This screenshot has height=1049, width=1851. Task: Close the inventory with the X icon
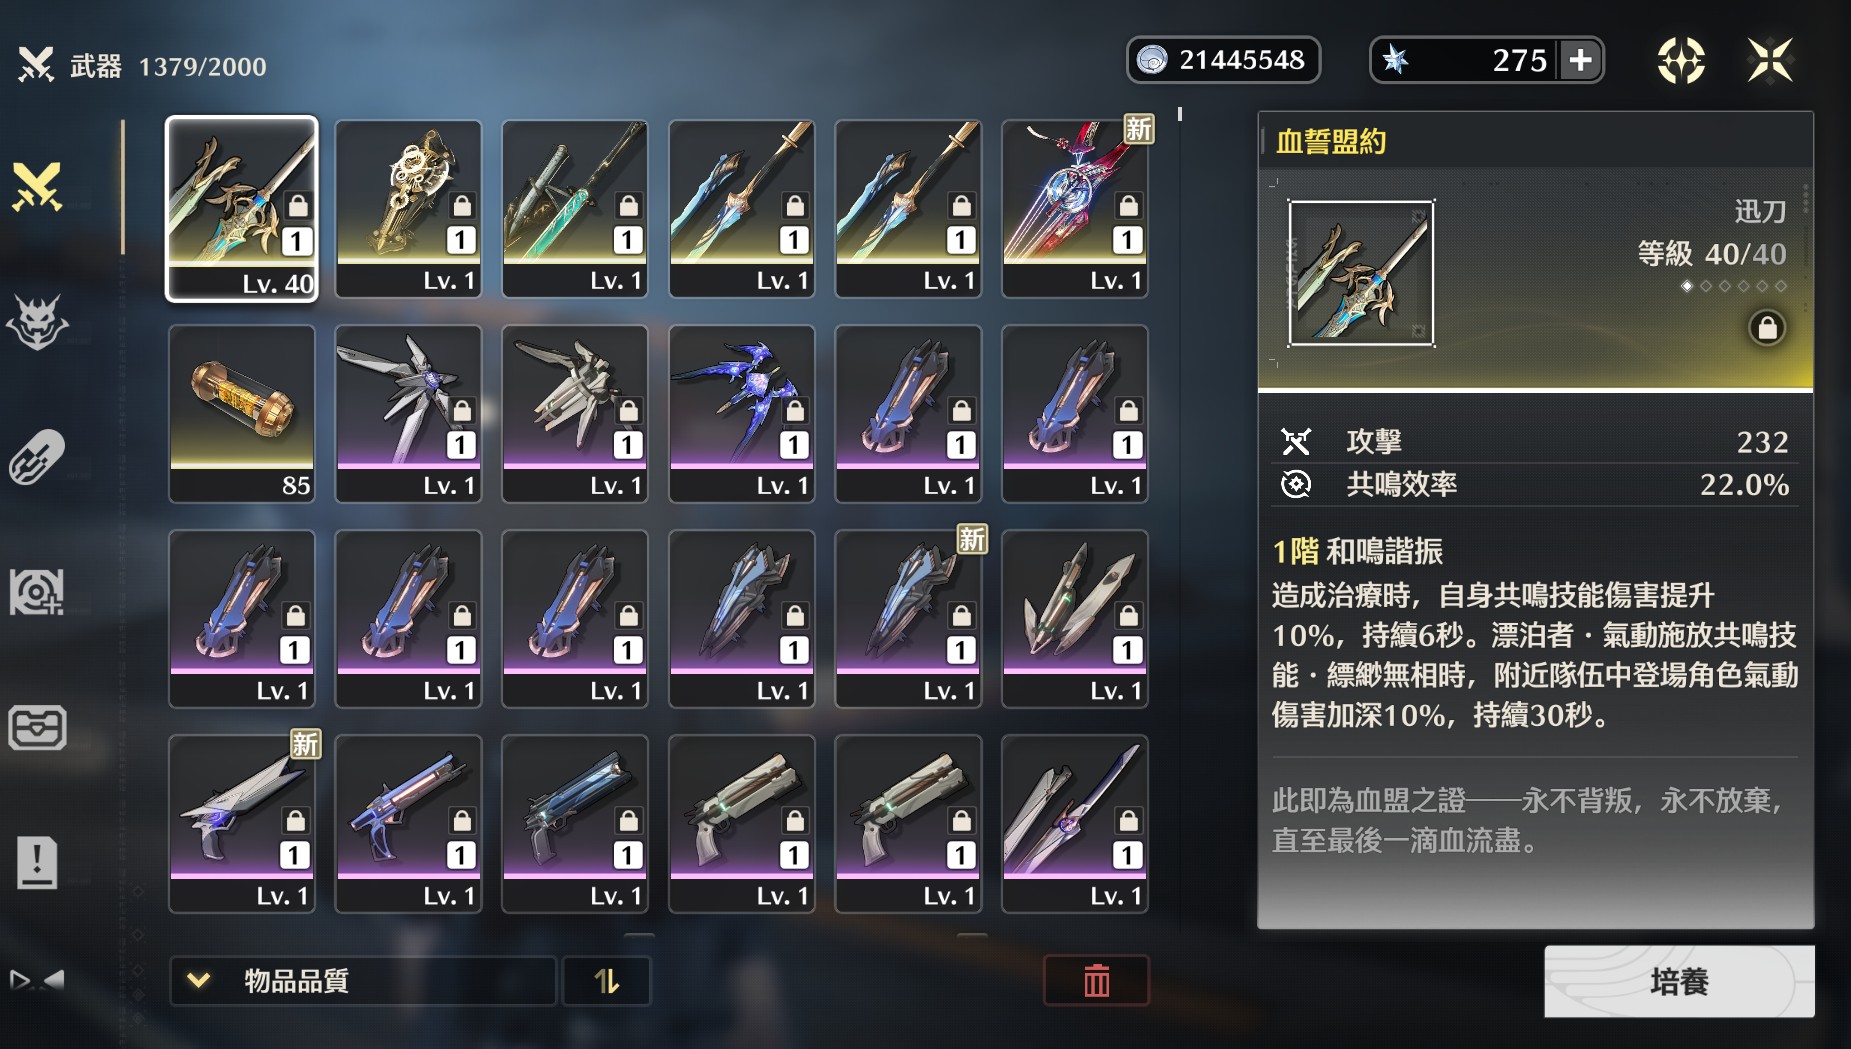pyautogui.click(x=1770, y=60)
